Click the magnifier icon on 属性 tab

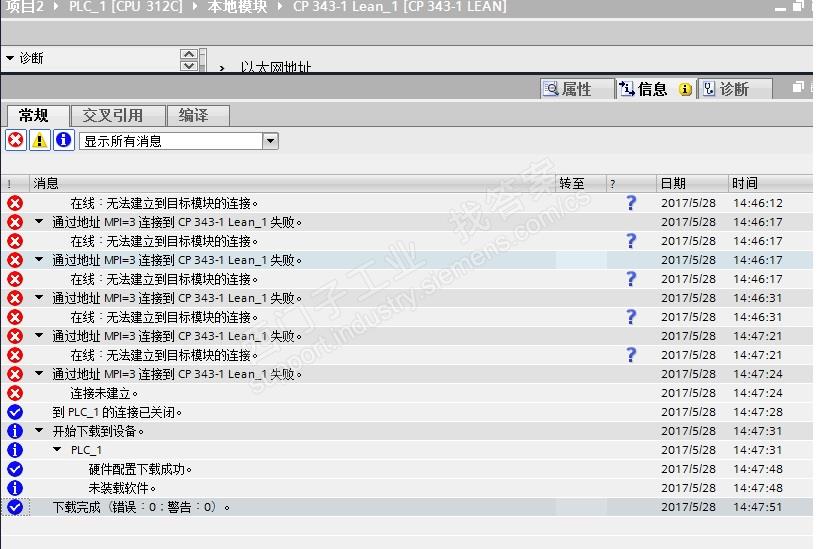point(551,89)
